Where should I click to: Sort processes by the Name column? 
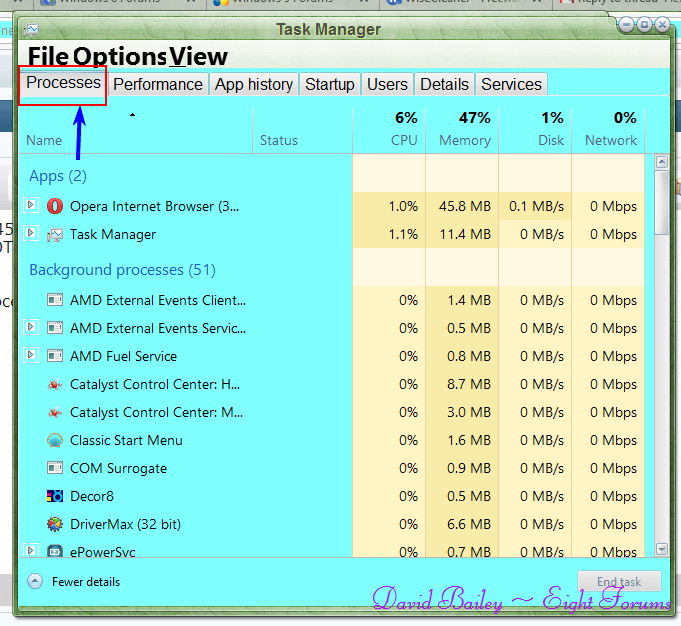pyautogui.click(x=136, y=130)
